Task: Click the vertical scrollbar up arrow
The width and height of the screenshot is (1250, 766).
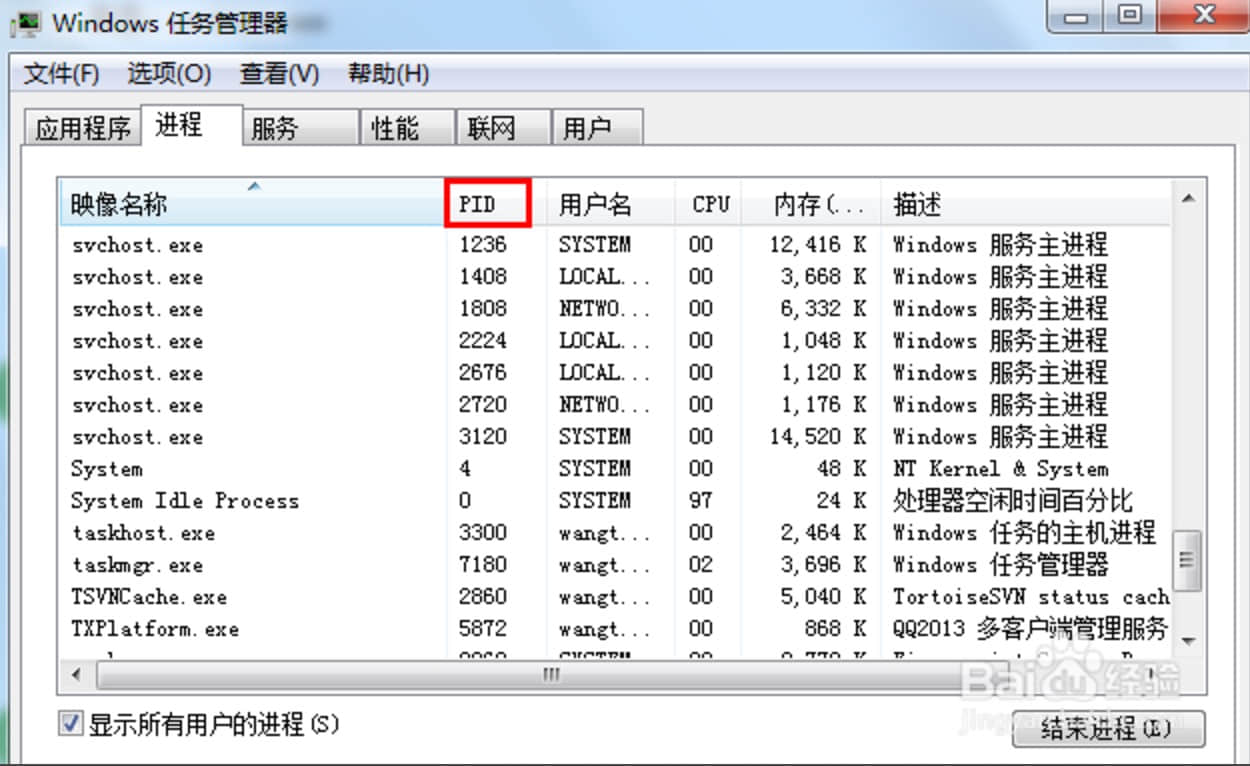Action: coord(1188,200)
